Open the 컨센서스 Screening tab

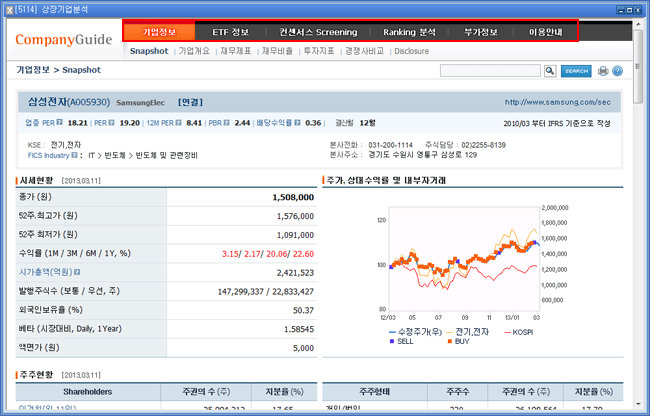click(x=317, y=32)
